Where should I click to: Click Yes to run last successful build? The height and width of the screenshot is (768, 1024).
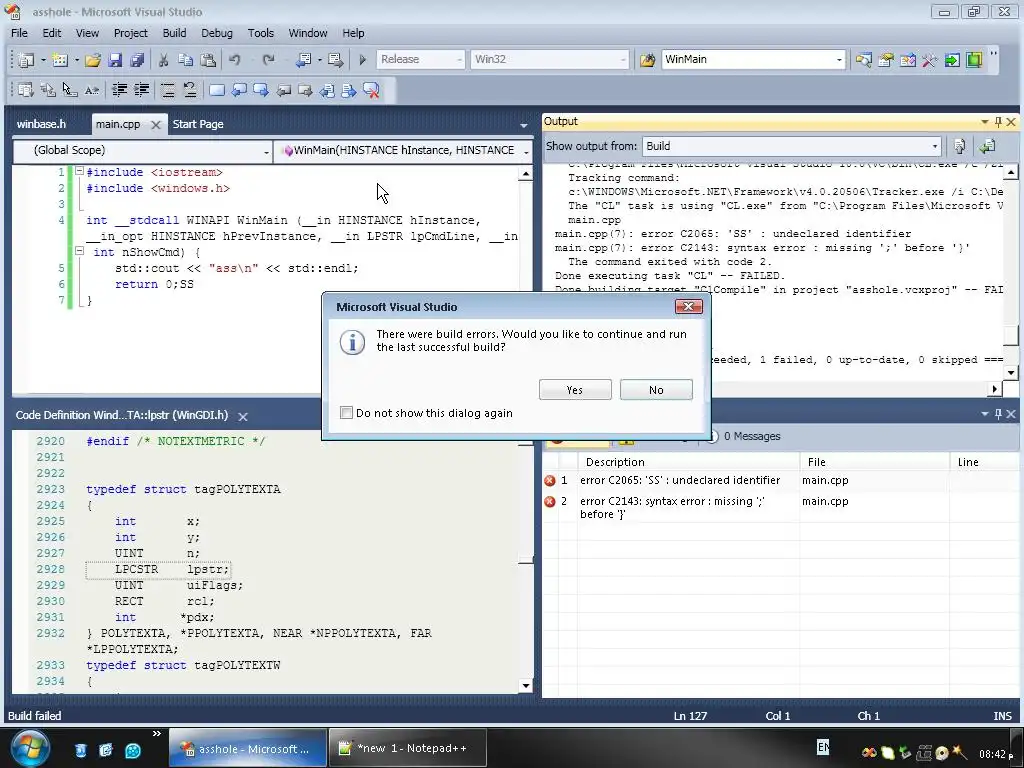pyautogui.click(x=575, y=390)
